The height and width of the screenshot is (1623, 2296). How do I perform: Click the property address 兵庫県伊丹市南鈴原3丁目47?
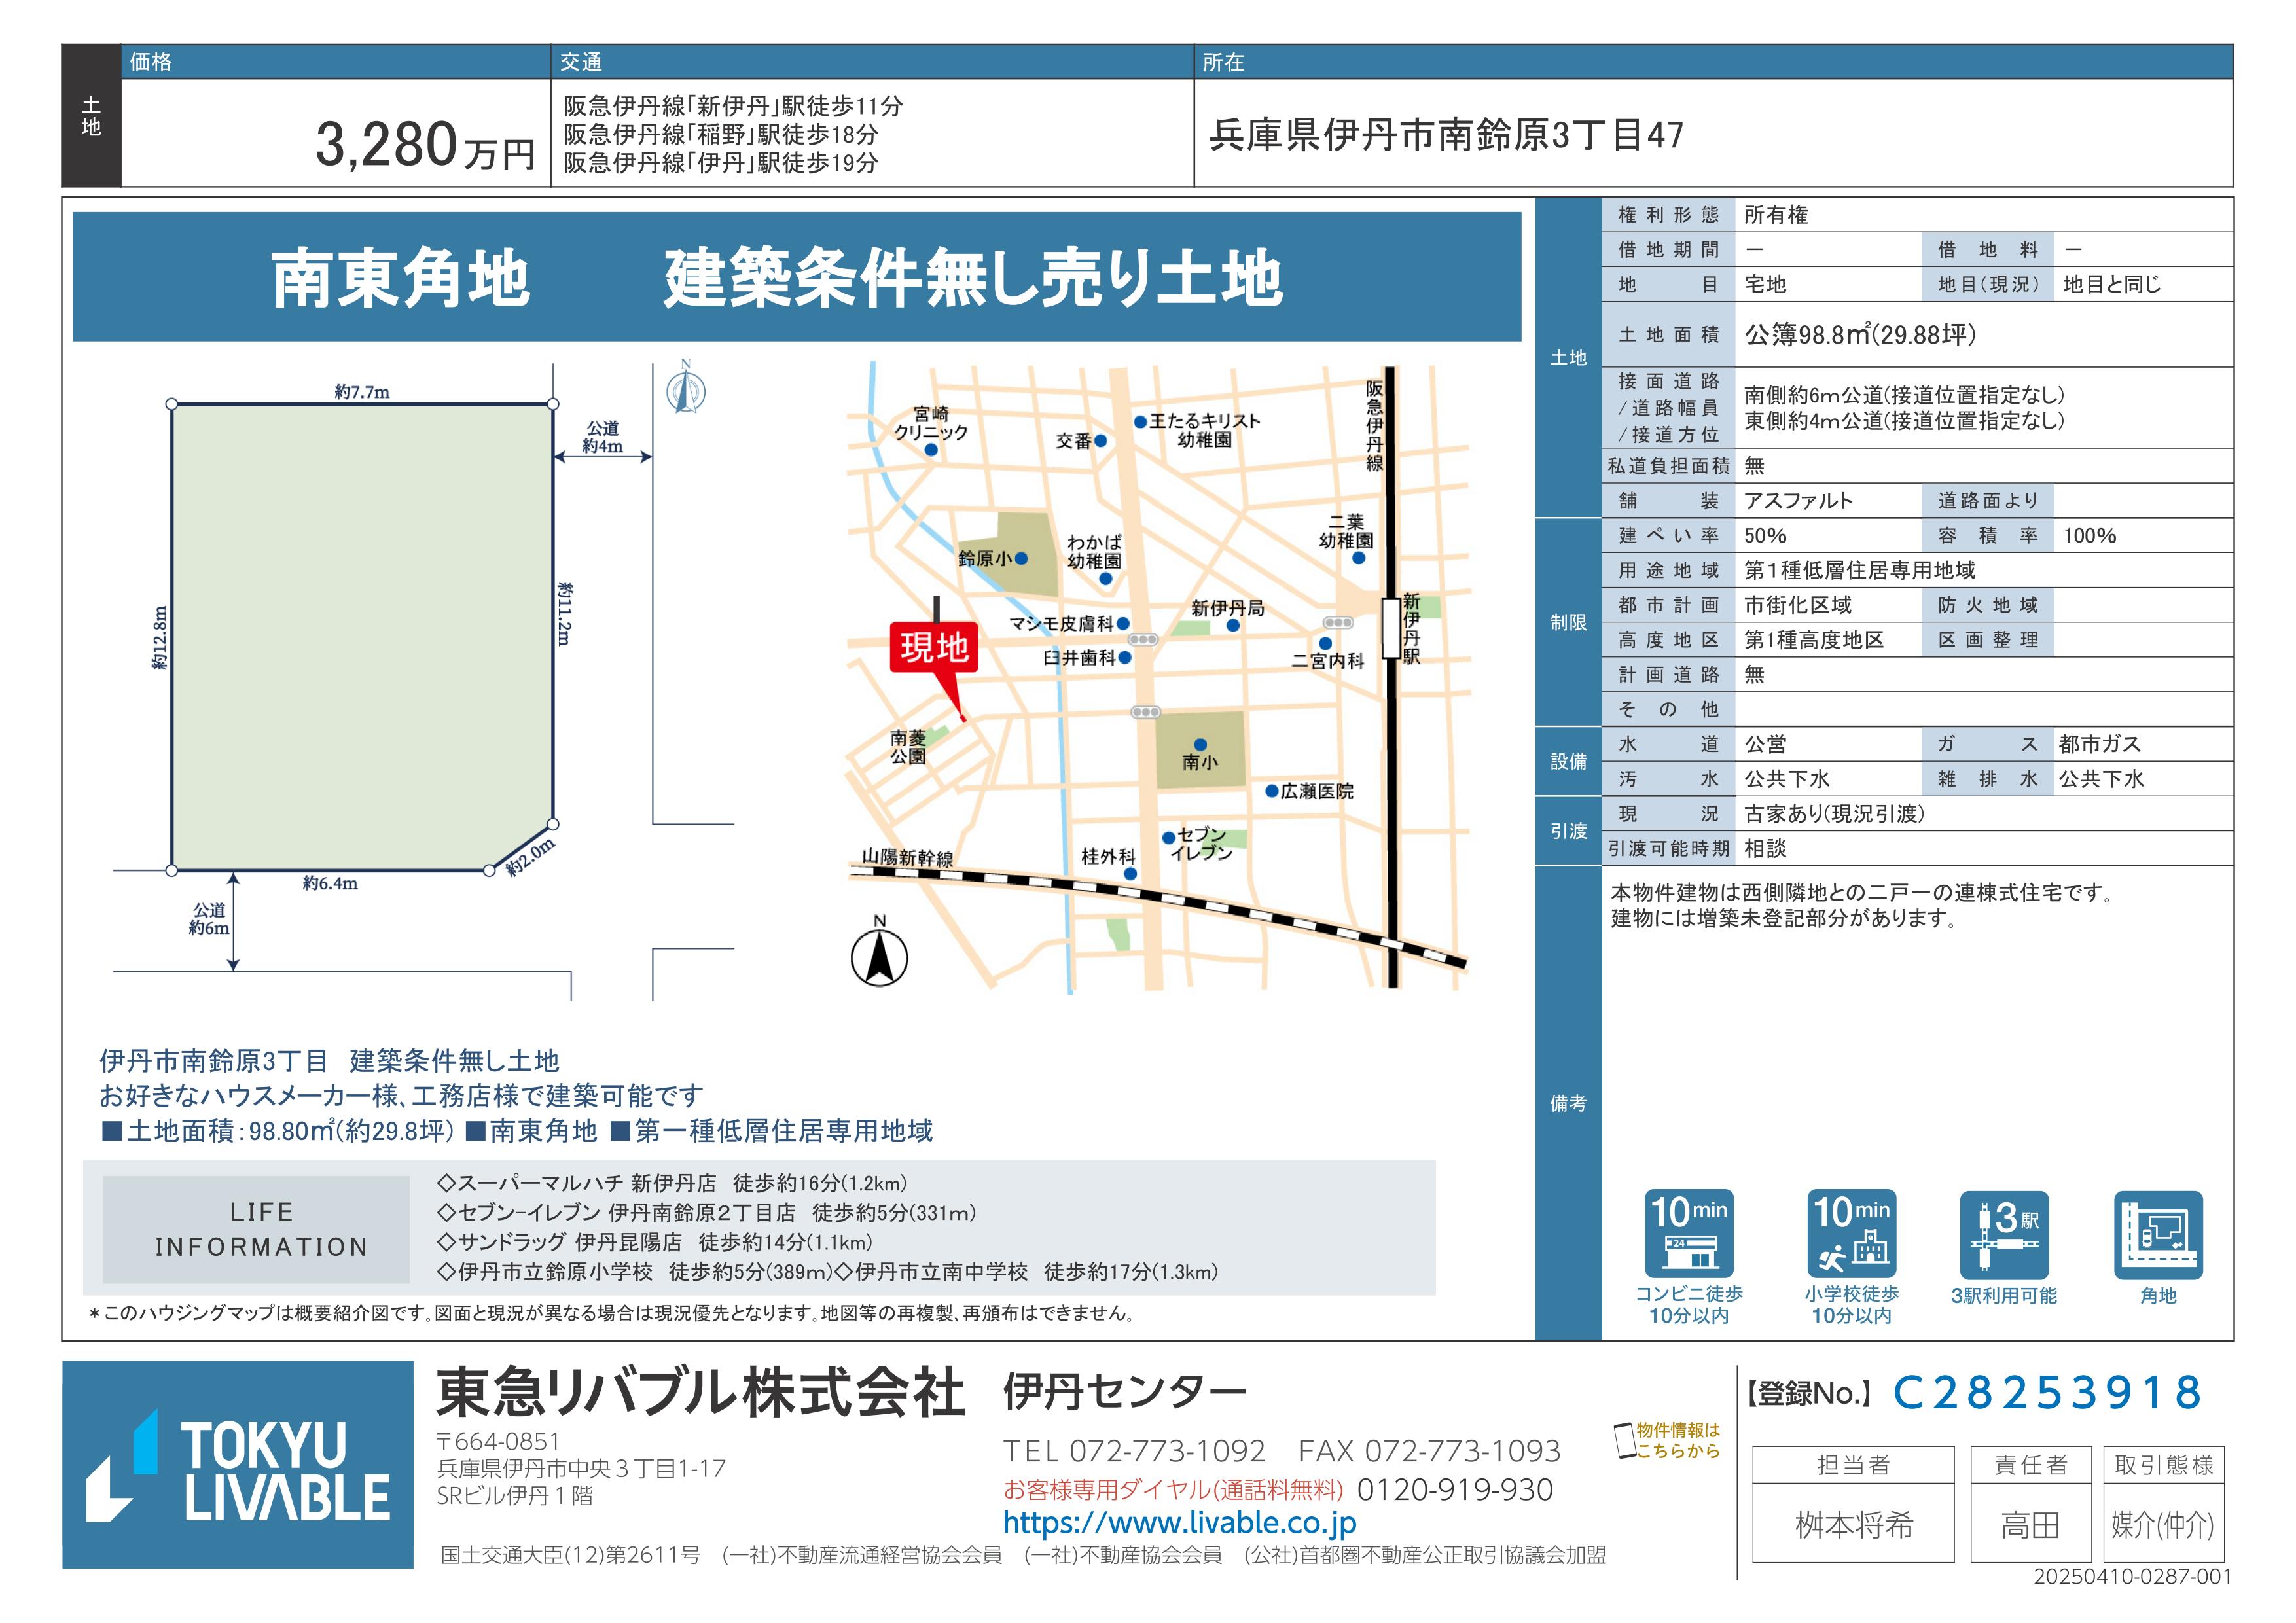click(1446, 135)
